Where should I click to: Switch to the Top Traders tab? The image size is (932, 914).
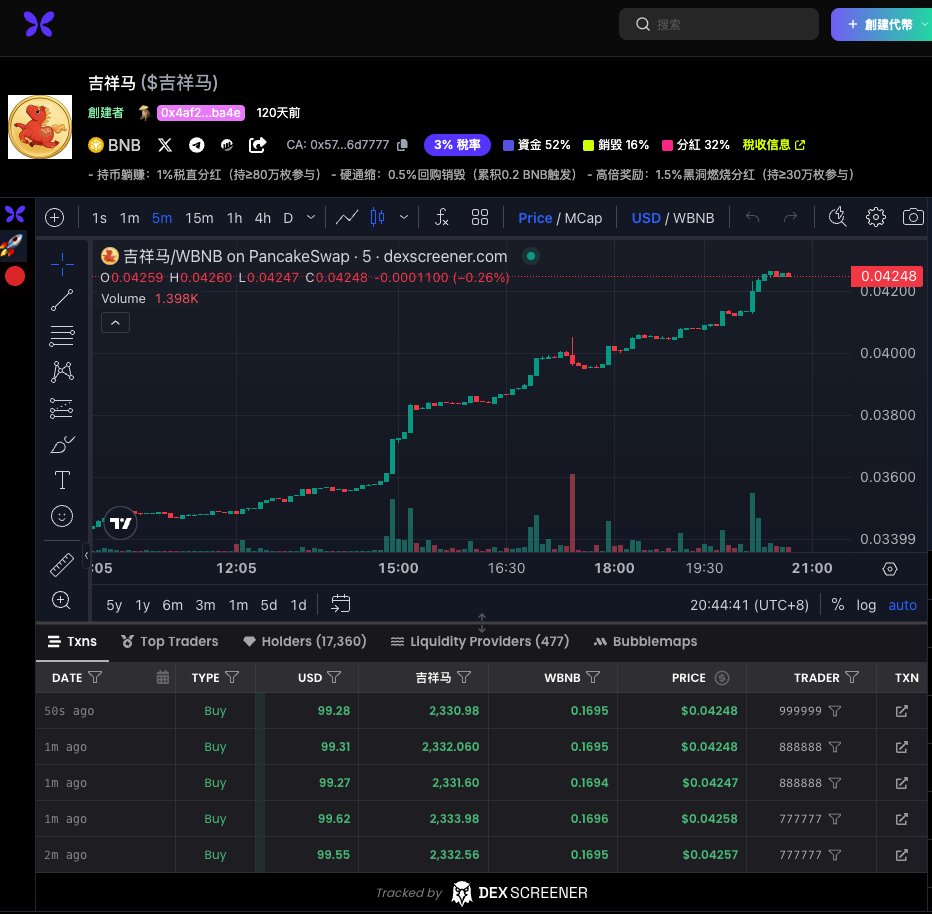(x=169, y=641)
